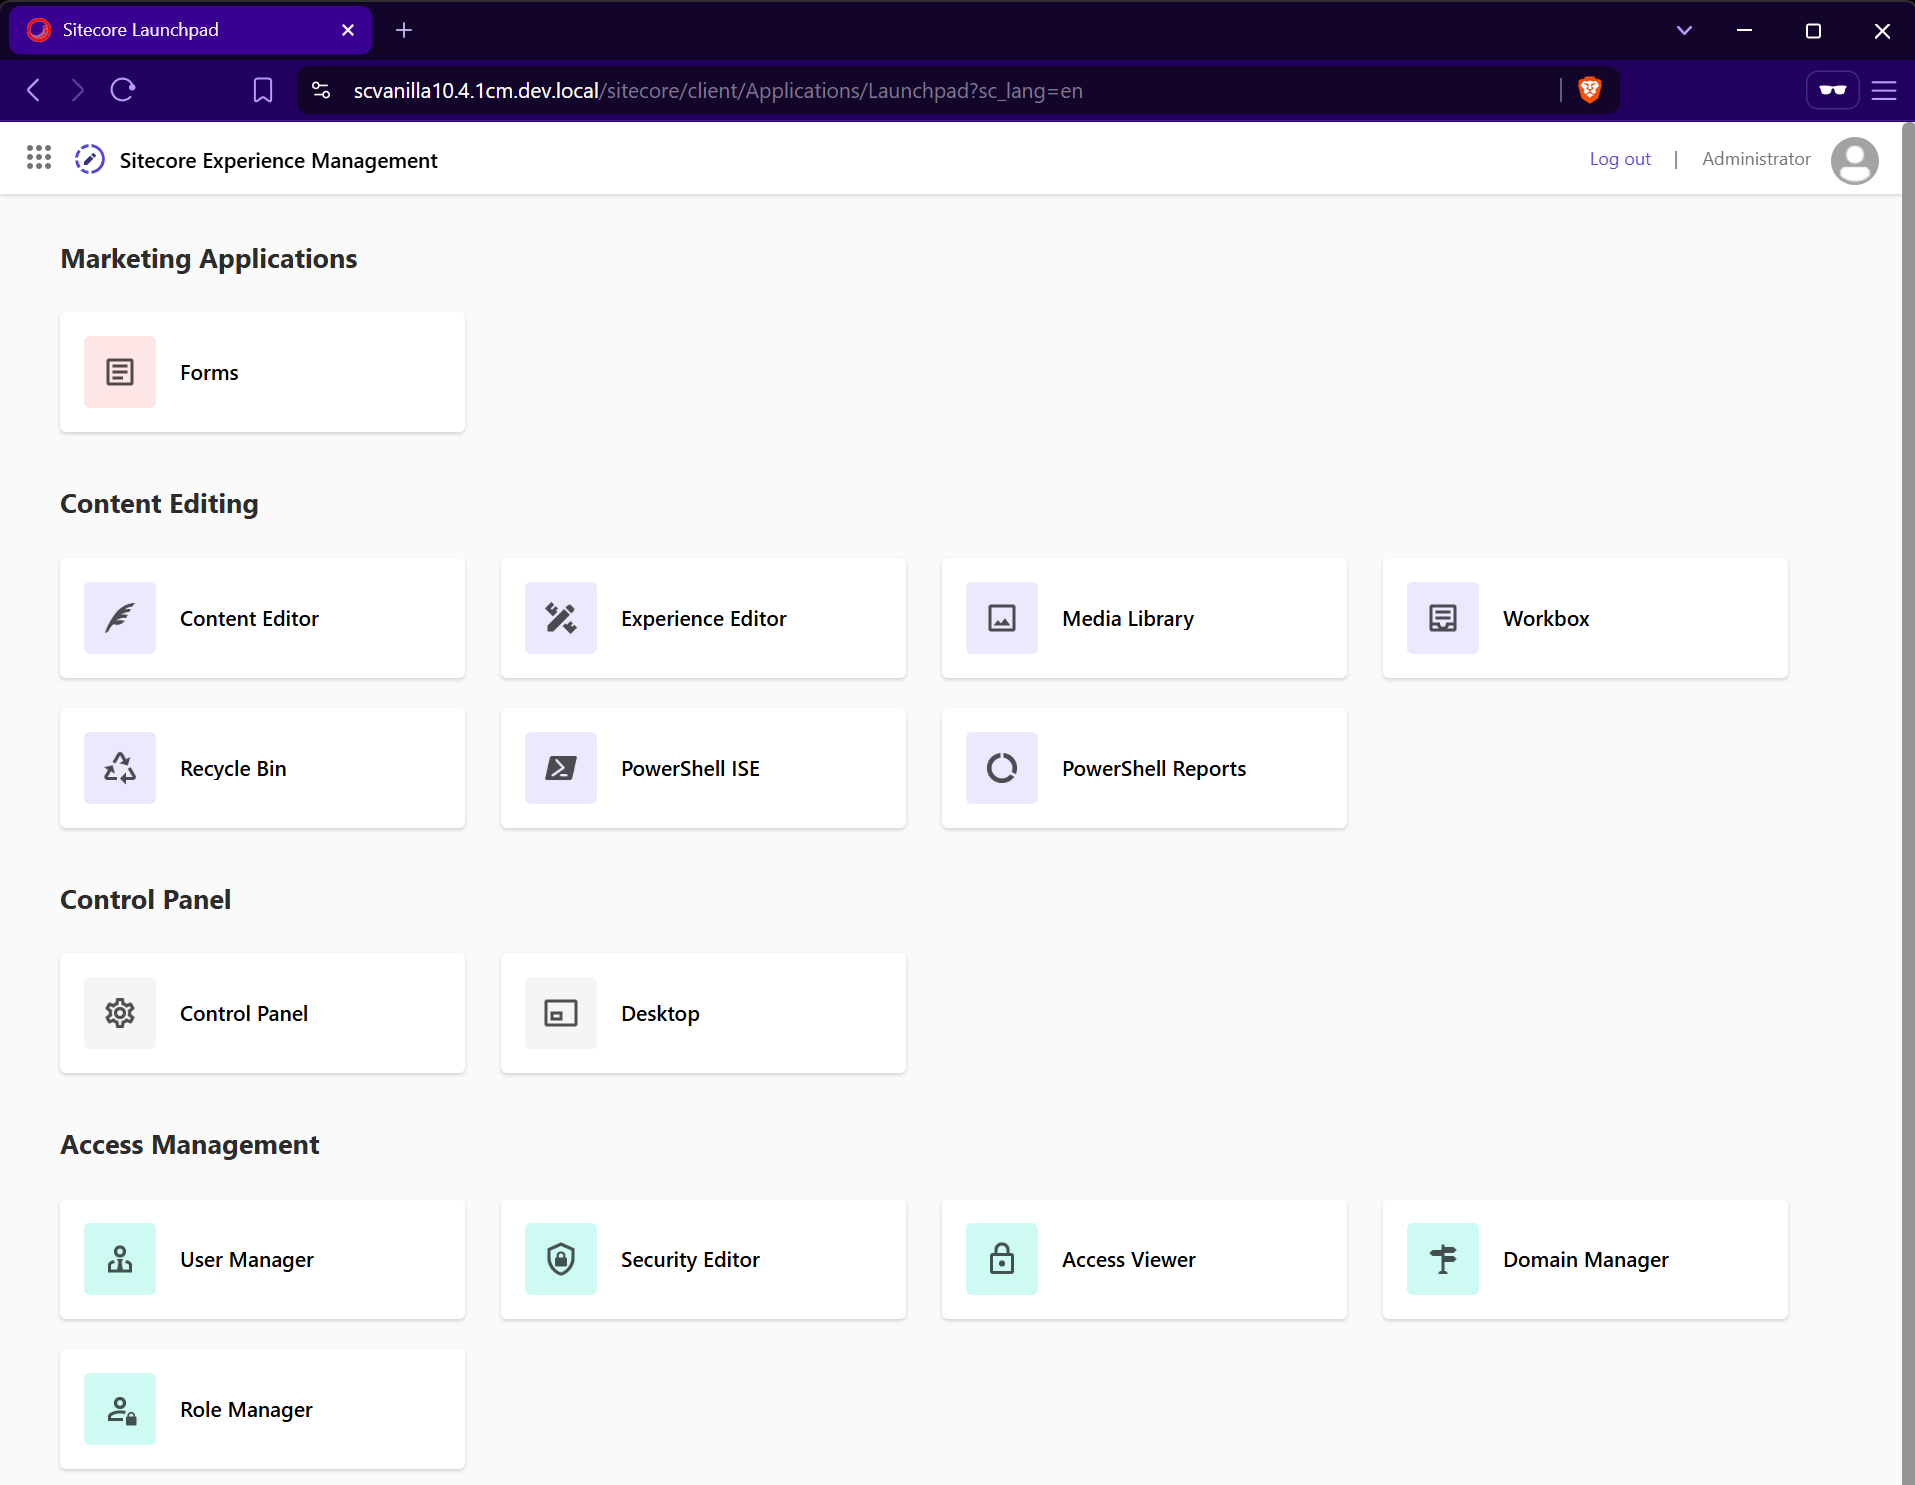Launch the Content Editor
This screenshot has height=1485, width=1915.
261,618
